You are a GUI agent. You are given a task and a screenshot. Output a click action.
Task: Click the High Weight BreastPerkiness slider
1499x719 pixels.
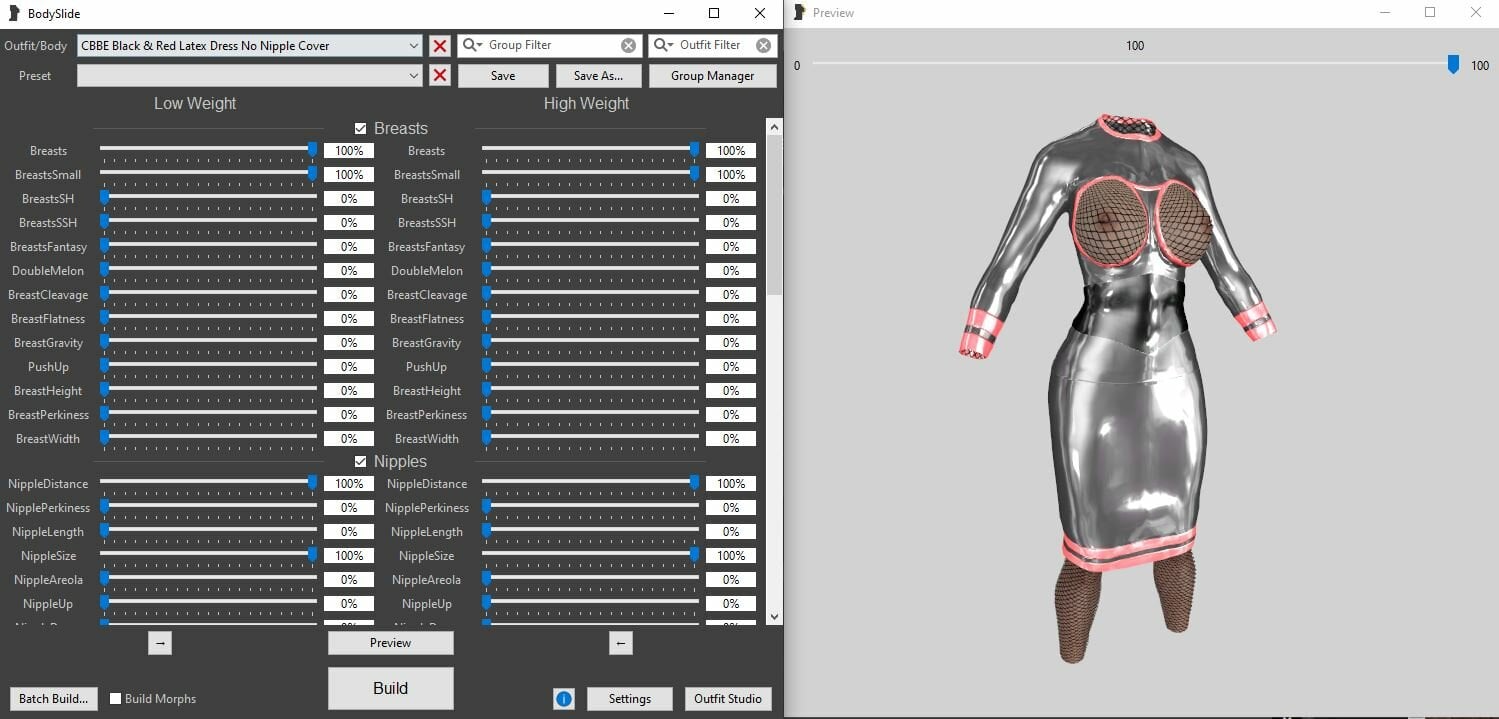click(x=590, y=414)
